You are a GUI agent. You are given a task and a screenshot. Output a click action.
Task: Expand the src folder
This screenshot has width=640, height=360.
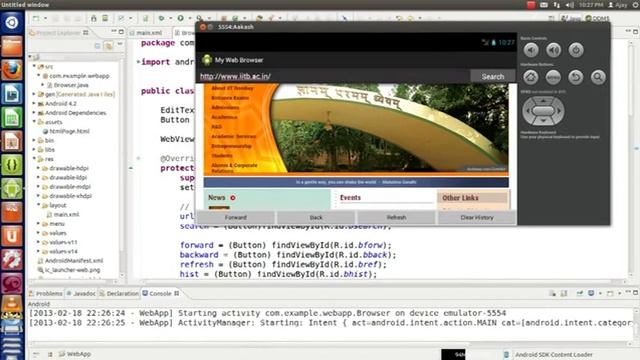pos(34,66)
